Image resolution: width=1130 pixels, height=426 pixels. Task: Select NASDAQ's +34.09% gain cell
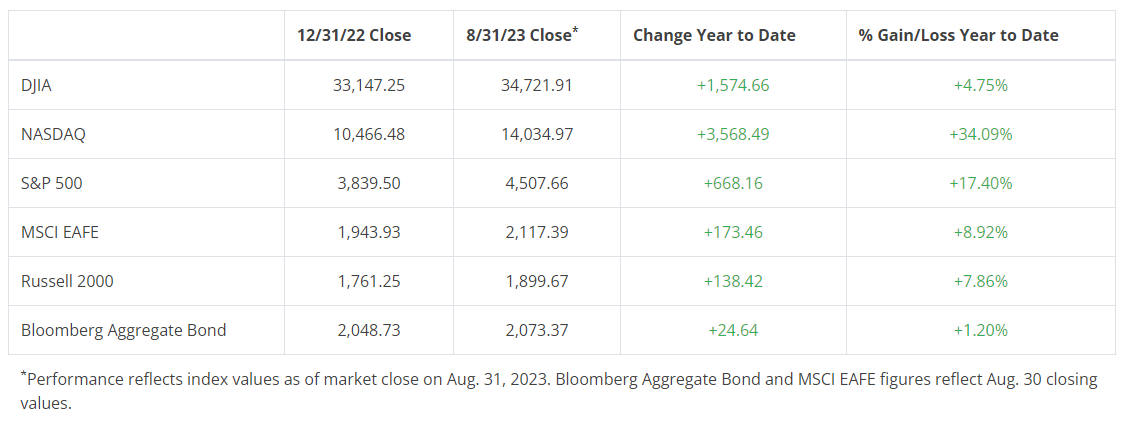point(980,134)
